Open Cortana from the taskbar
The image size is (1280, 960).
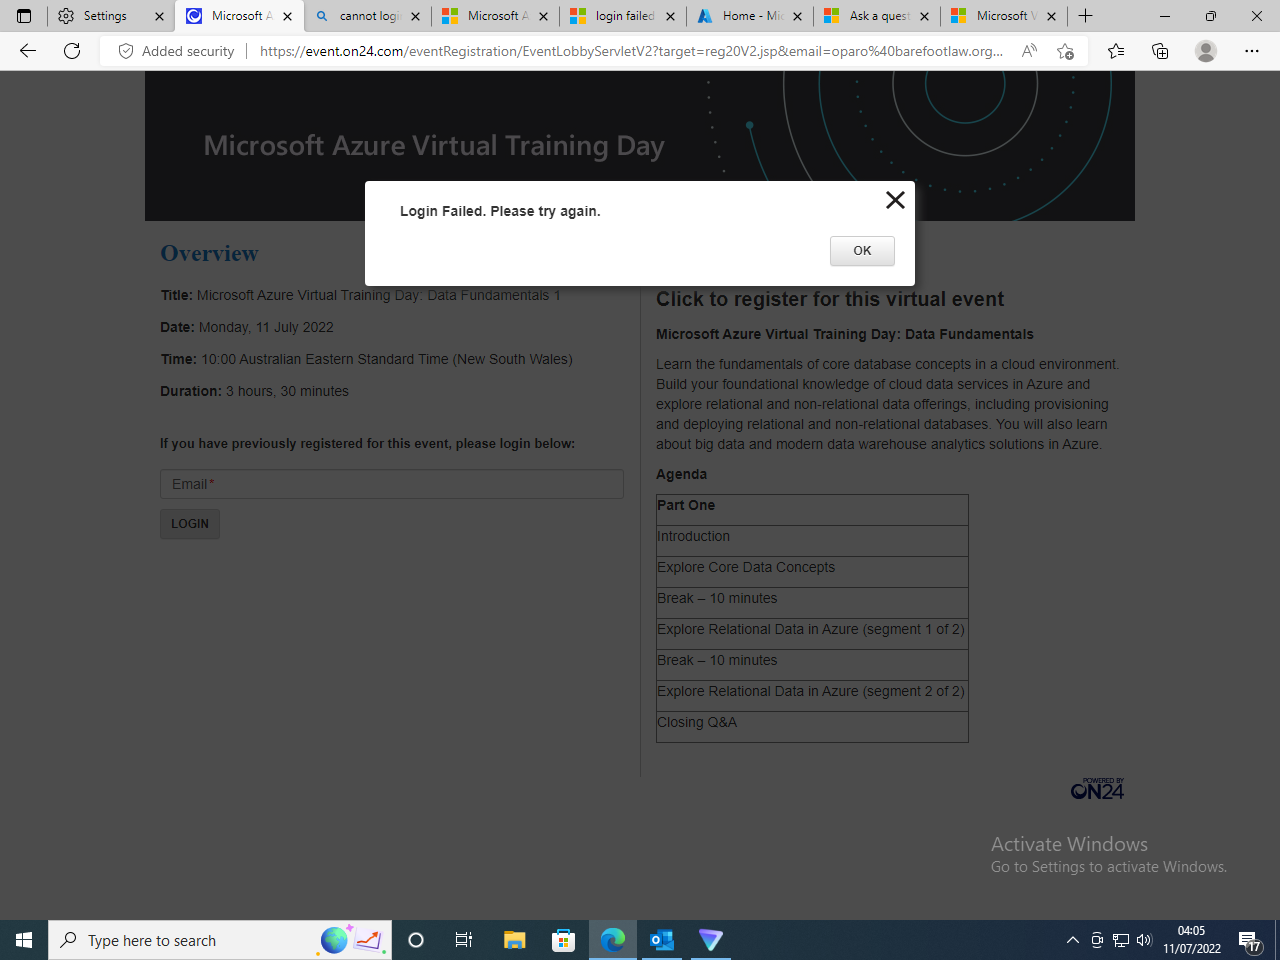pos(416,940)
